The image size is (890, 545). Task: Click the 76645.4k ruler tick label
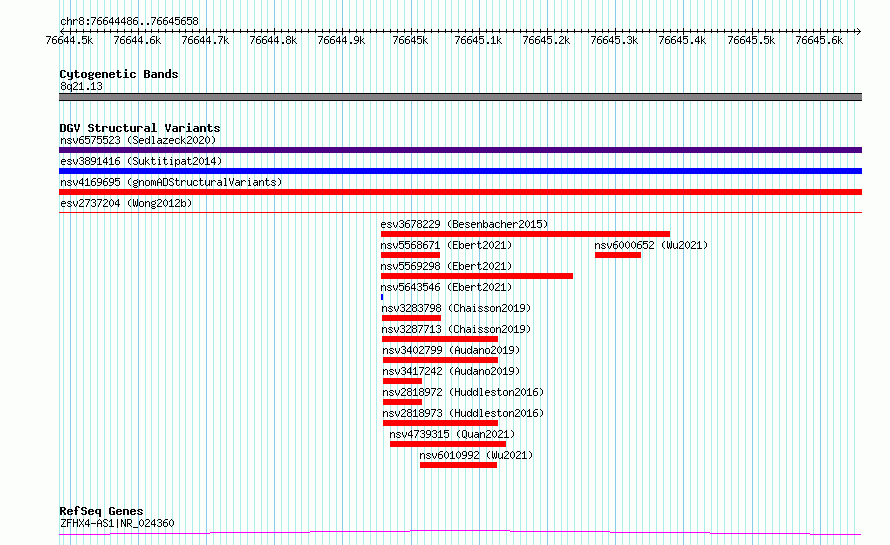coord(683,40)
